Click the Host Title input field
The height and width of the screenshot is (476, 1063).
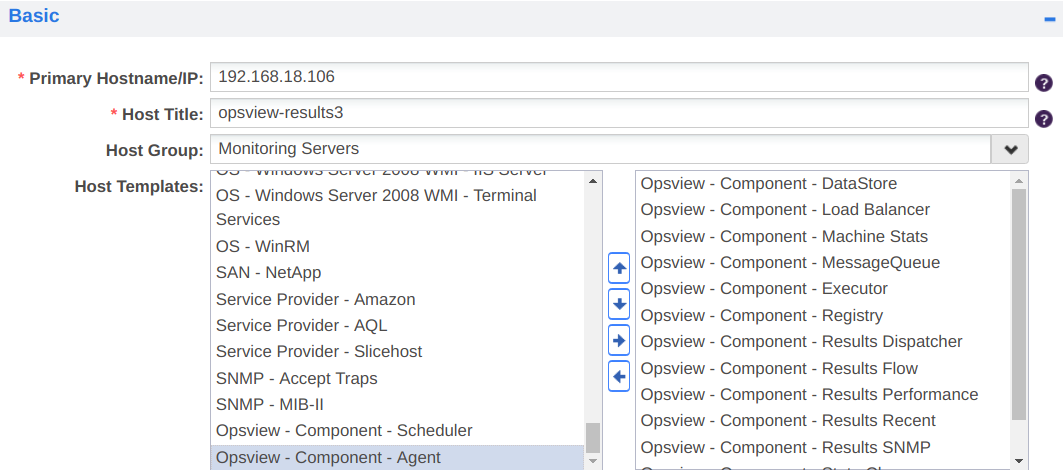tap(619, 113)
